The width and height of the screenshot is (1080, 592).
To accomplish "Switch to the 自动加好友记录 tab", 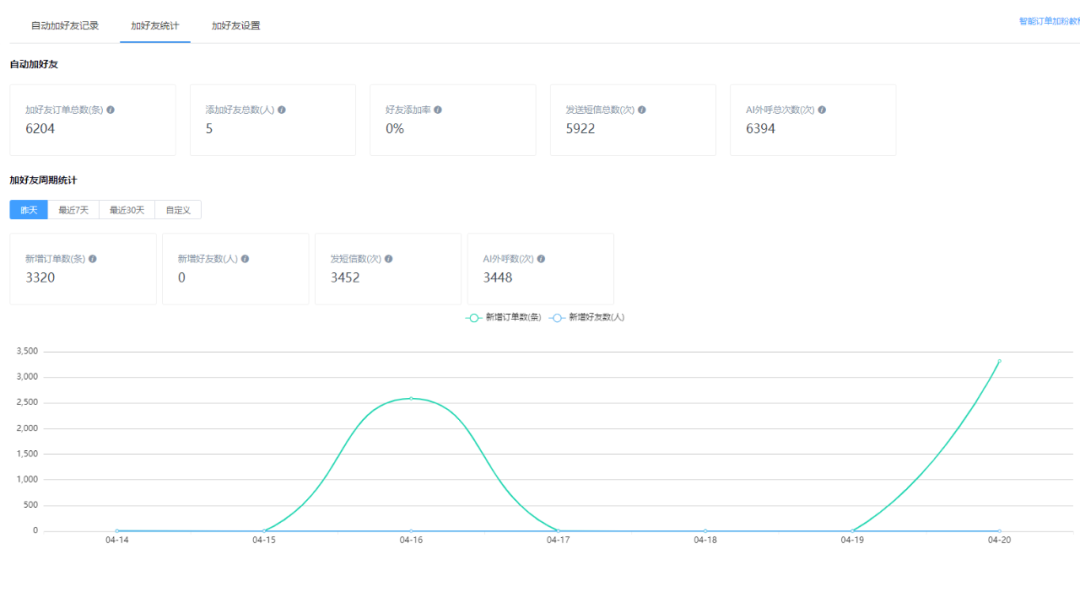I will (65, 25).
